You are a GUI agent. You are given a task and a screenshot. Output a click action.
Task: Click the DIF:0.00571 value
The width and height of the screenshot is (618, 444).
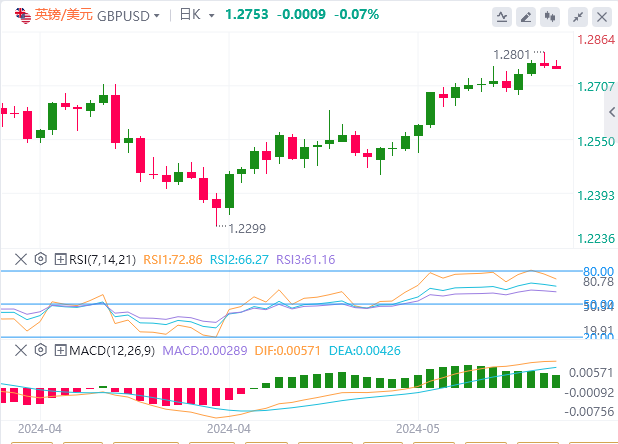tap(288, 351)
